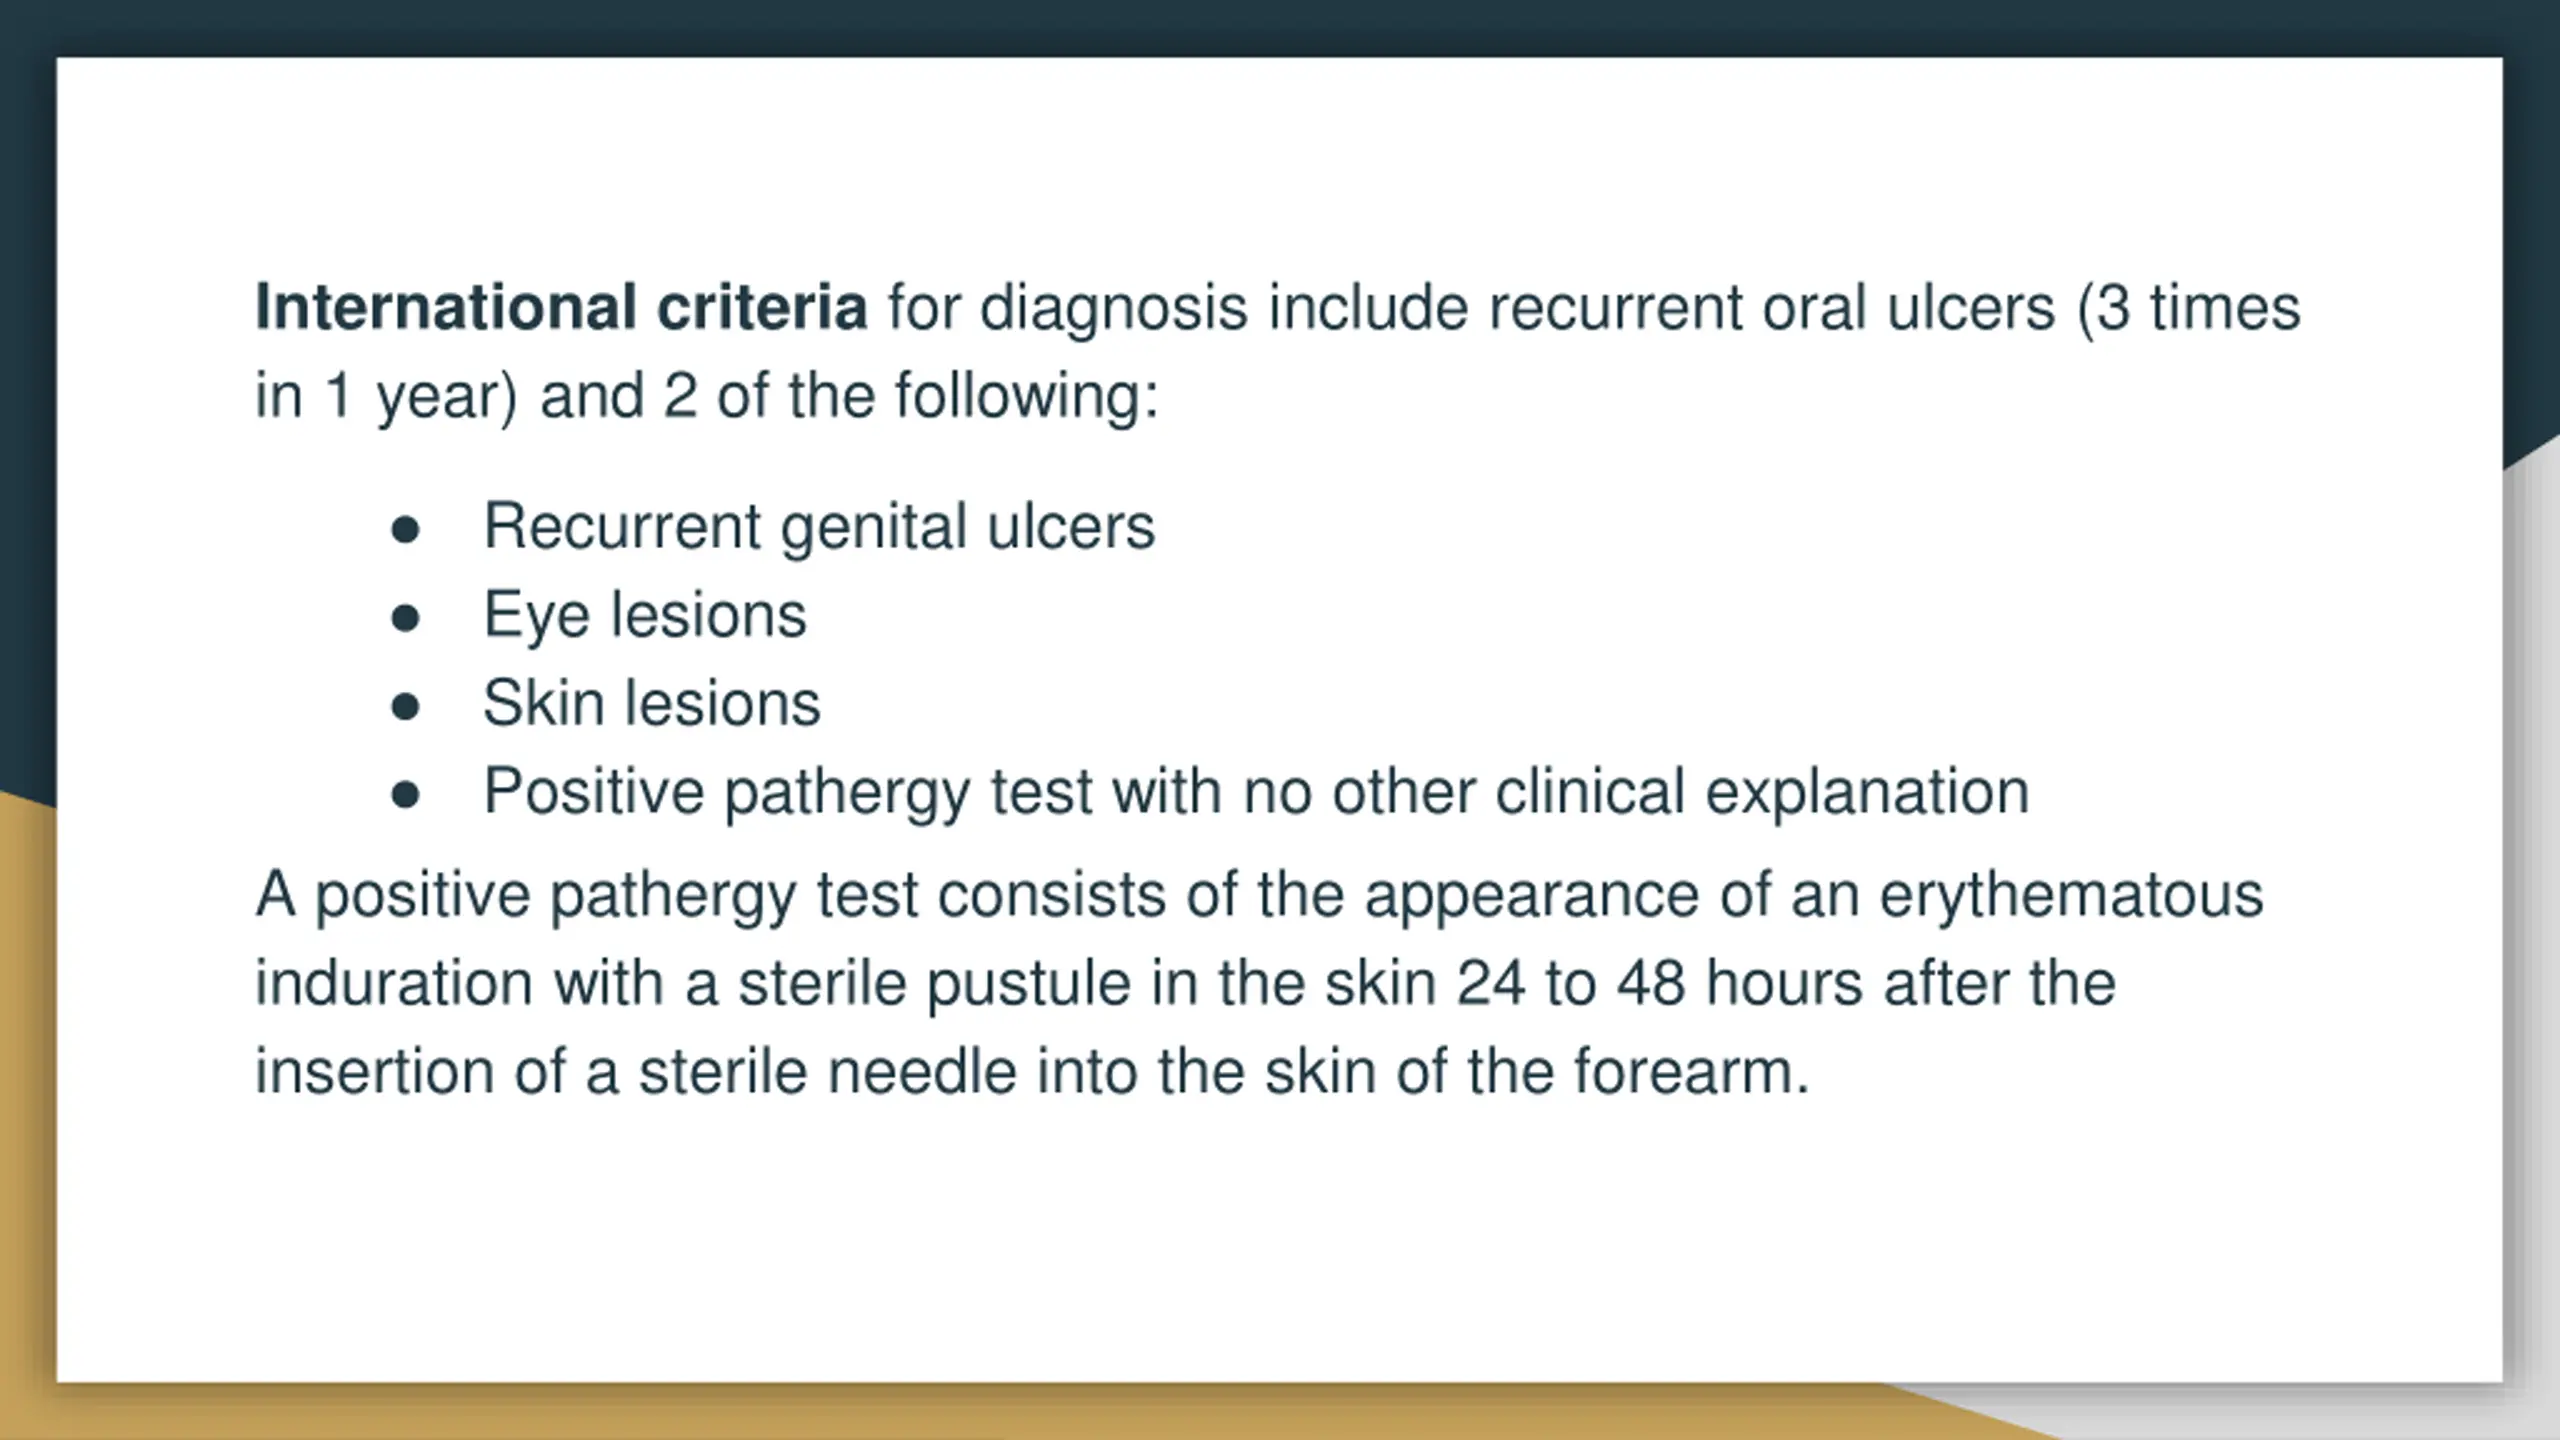Viewport: 2560px width, 1440px height.
Task: Click the bullet dot before "Eye lesions"
Action: [x=405, y=618]
